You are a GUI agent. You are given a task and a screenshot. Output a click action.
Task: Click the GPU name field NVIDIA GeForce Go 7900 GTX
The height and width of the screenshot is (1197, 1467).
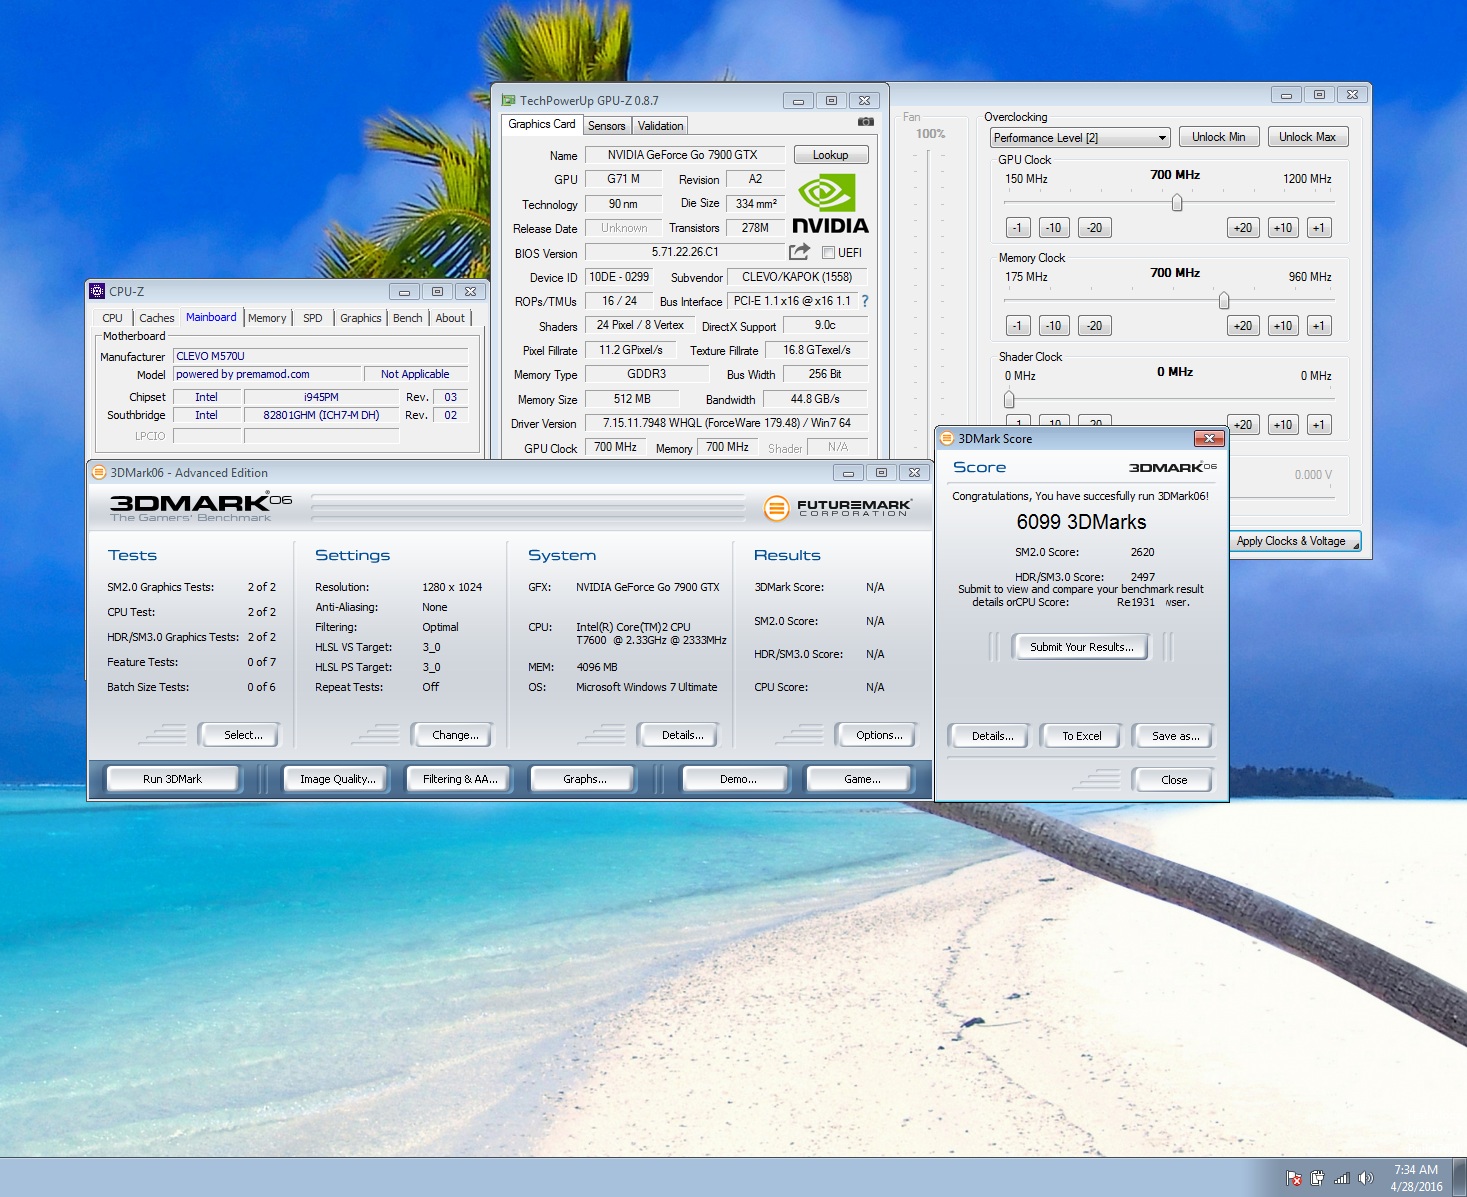pyautogui.click(x=683, y=155)
